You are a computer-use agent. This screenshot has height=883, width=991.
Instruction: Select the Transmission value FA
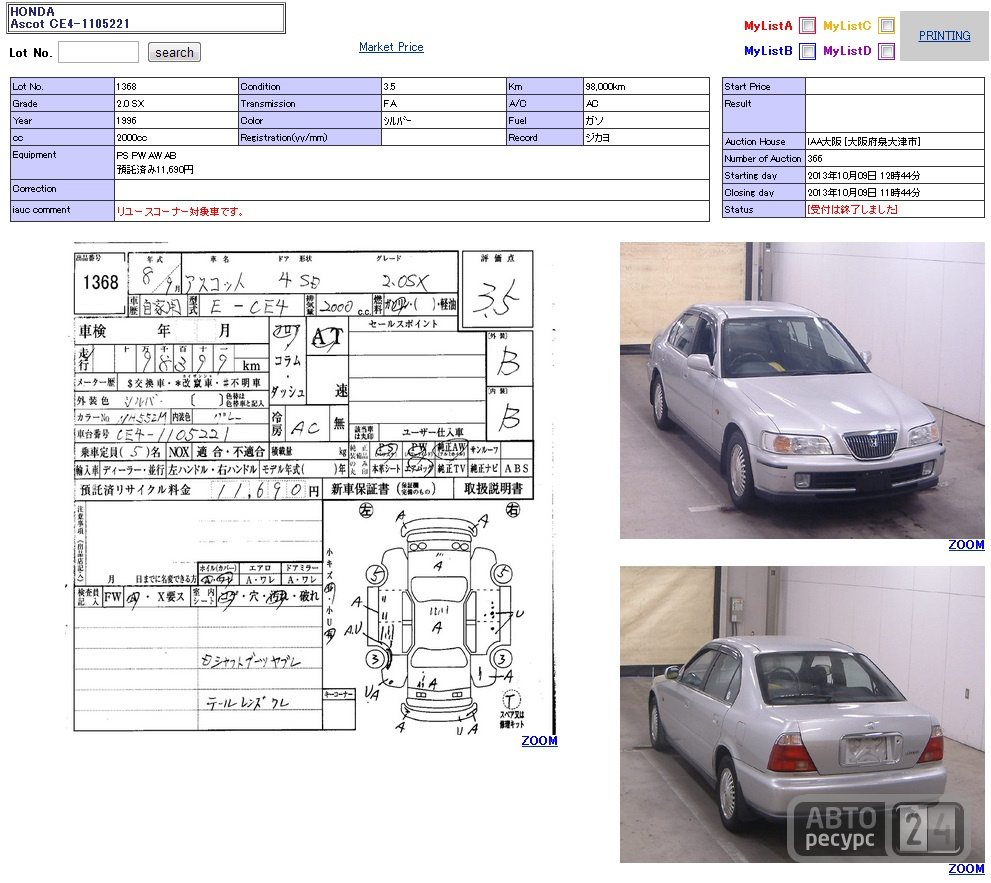click(390, 104)
